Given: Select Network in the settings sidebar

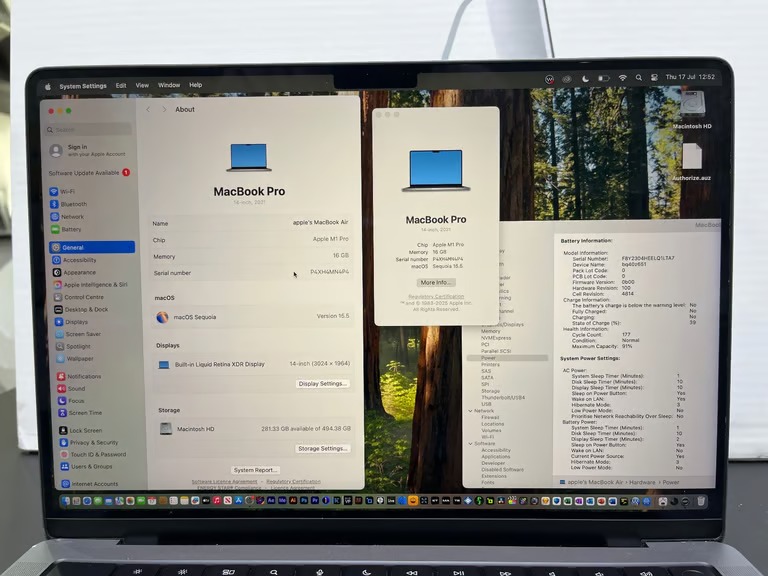Looking at the screenshot, I should click(x=67, y=216).
